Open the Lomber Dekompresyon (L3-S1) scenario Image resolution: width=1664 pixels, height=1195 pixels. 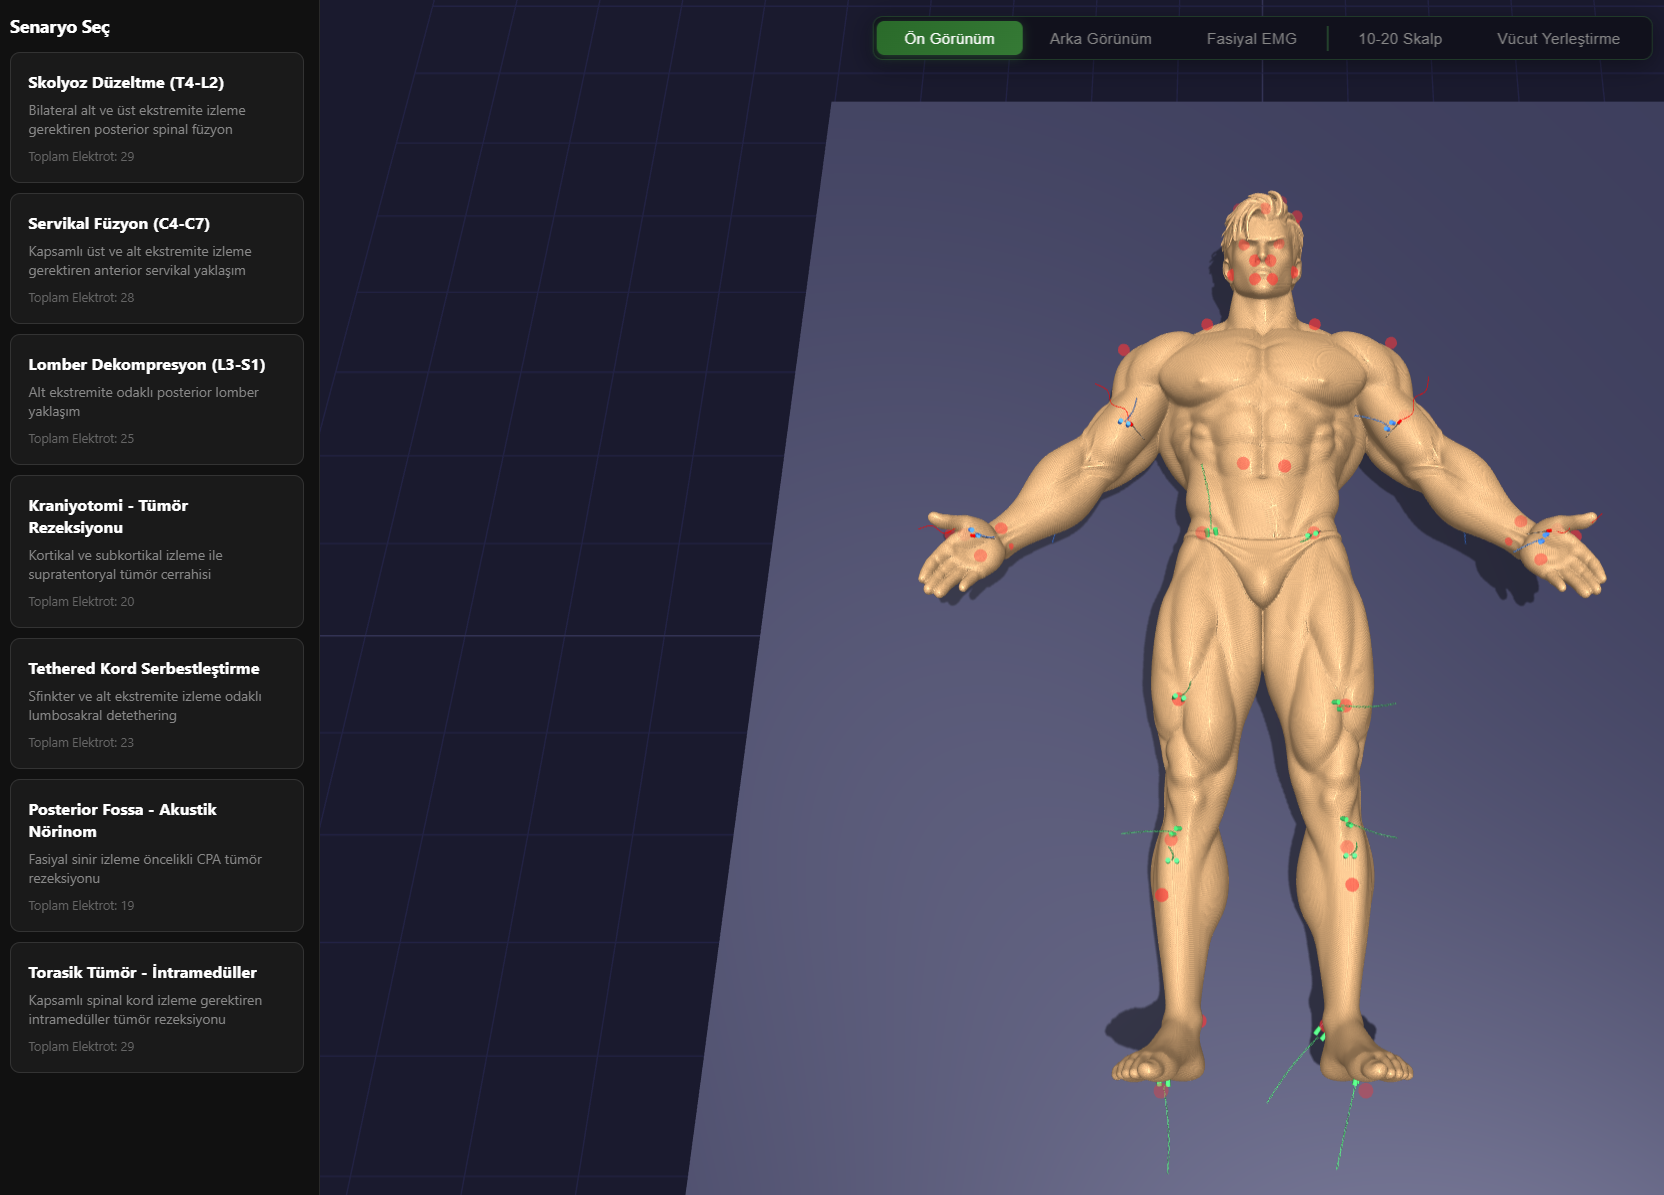[x=156, y=399]
